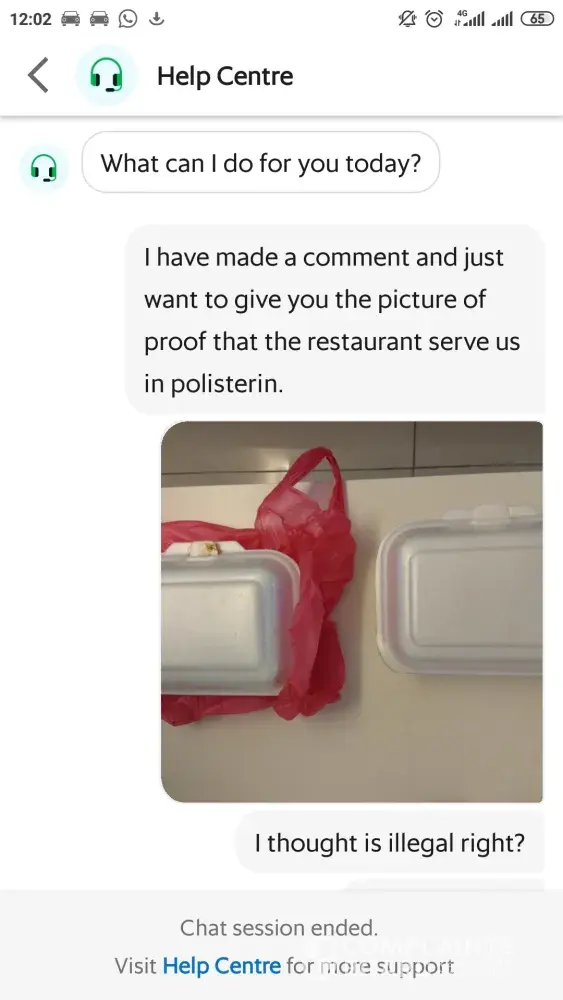
Task: Tap the 'What can I do for you today?' bubble
Action: (x=261, y=163)
